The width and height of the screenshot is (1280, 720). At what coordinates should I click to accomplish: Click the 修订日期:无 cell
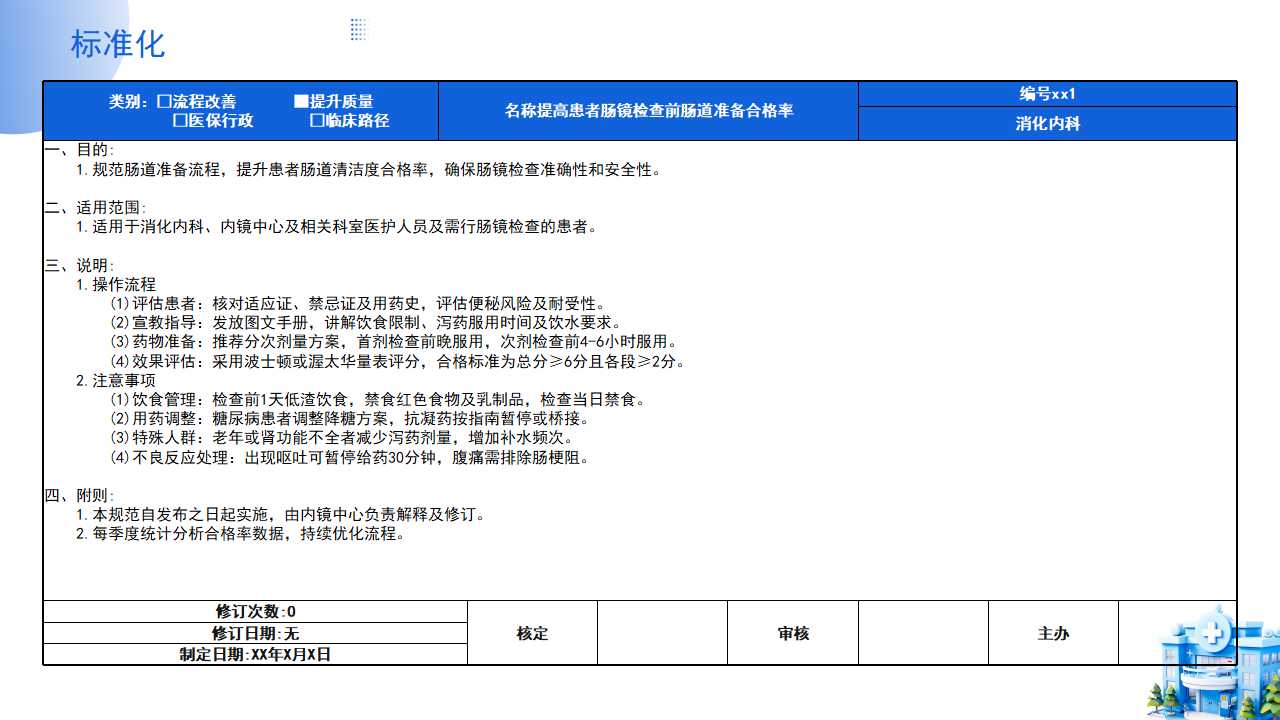255,633
